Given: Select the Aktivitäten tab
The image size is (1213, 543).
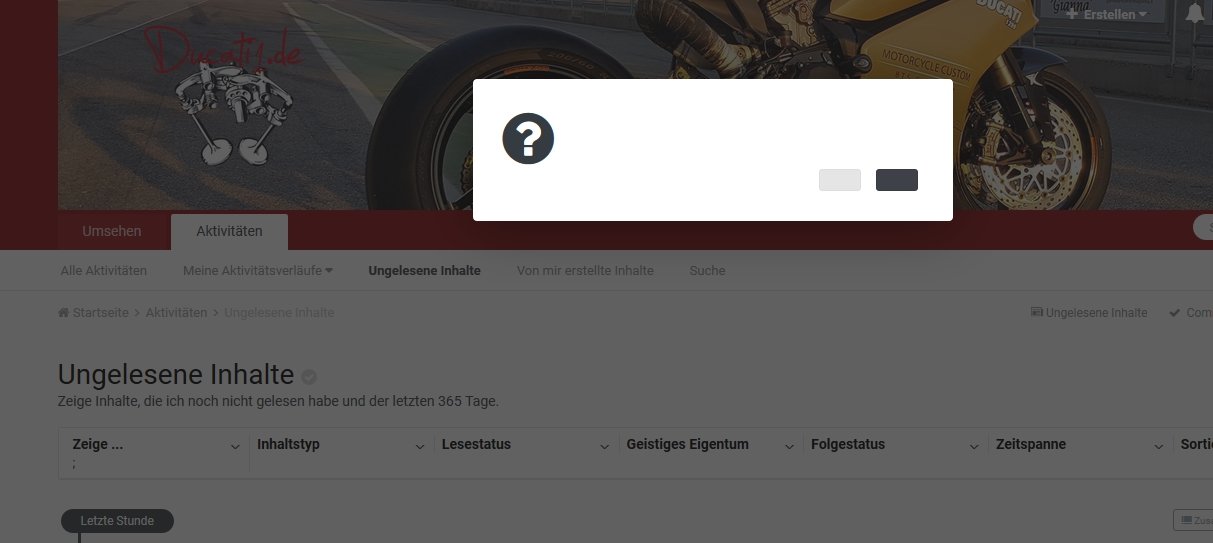Looking at the screenshot, I should pyautogui.click(x=229, y=231).
